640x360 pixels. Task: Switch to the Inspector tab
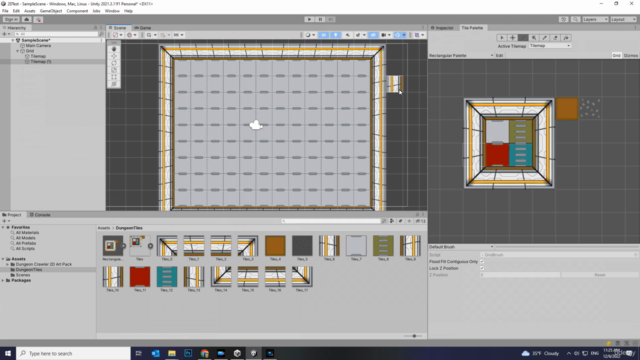pyautogui.click(x=442, y=28)
